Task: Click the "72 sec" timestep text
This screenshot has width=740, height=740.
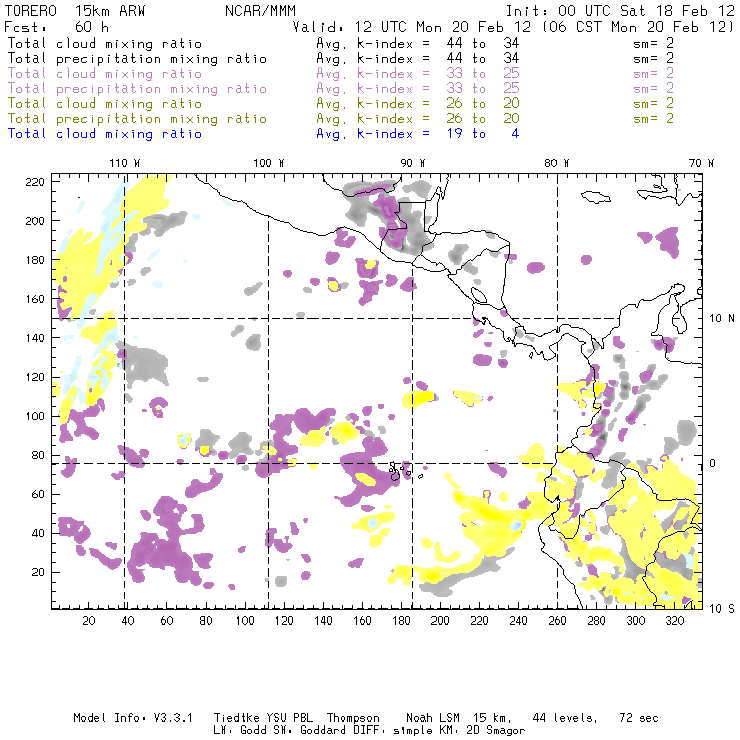Action: click(639, 718)
